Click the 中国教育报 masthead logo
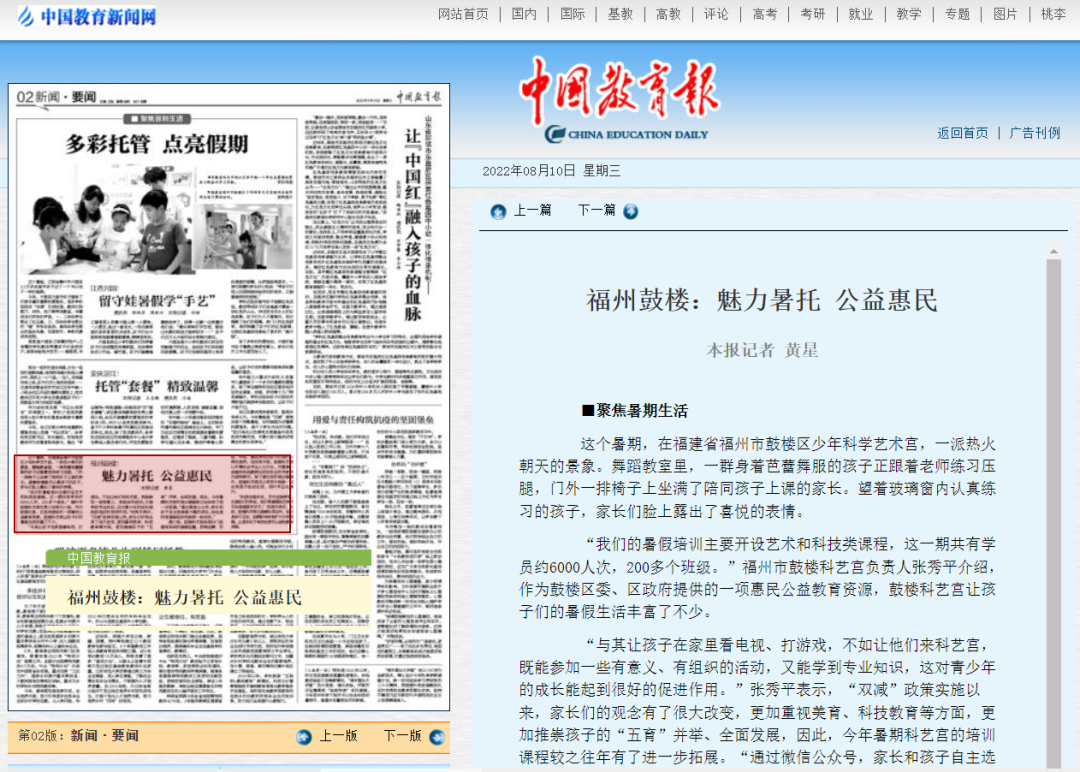 pos(619,100)
